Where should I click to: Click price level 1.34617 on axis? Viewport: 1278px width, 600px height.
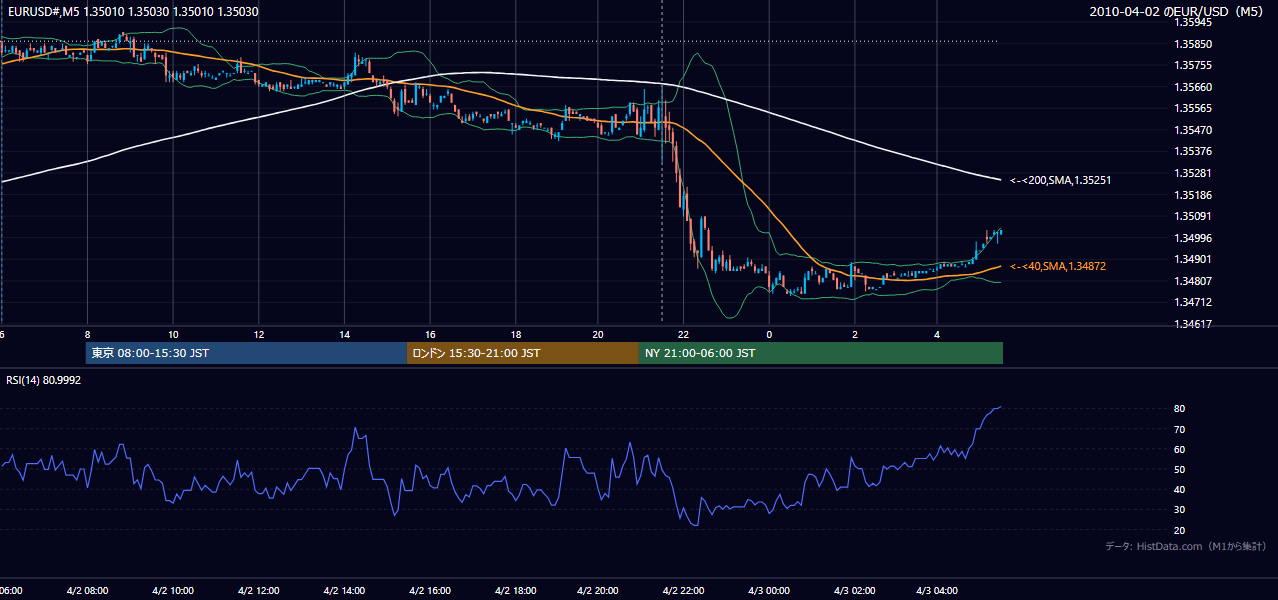1194,324
